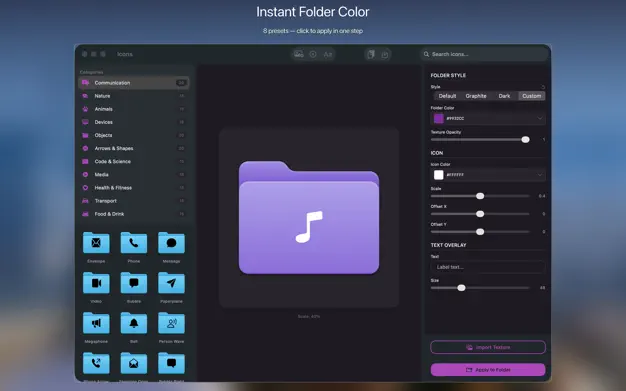Pick the Bubble folder icon

coord(134,283)
